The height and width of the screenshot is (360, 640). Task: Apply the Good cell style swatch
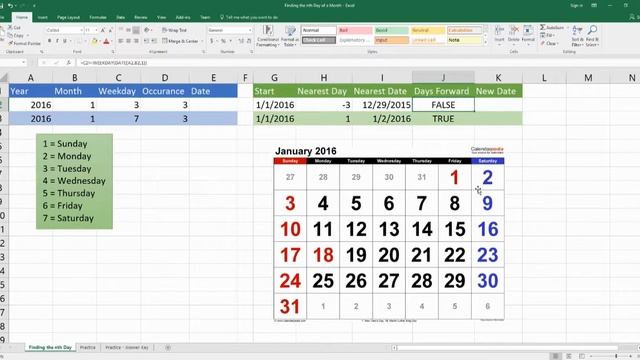[x=391, y=30]
